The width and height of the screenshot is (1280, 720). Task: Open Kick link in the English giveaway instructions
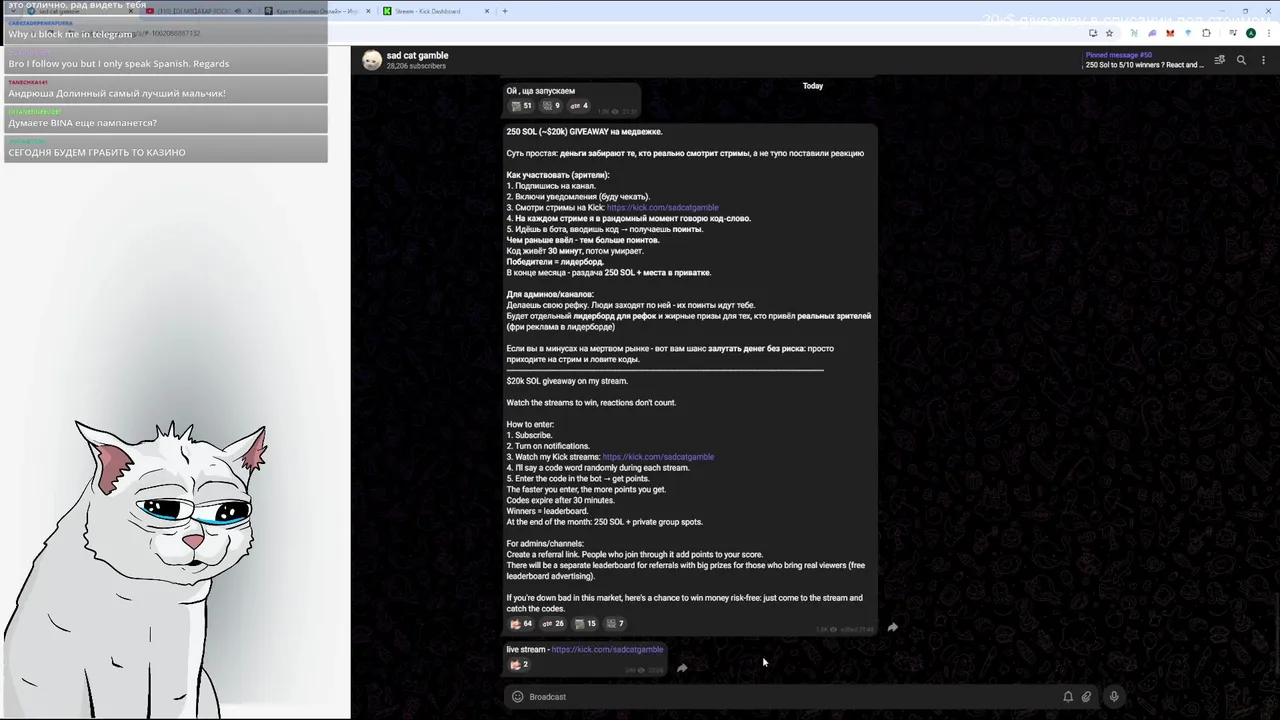658,457
